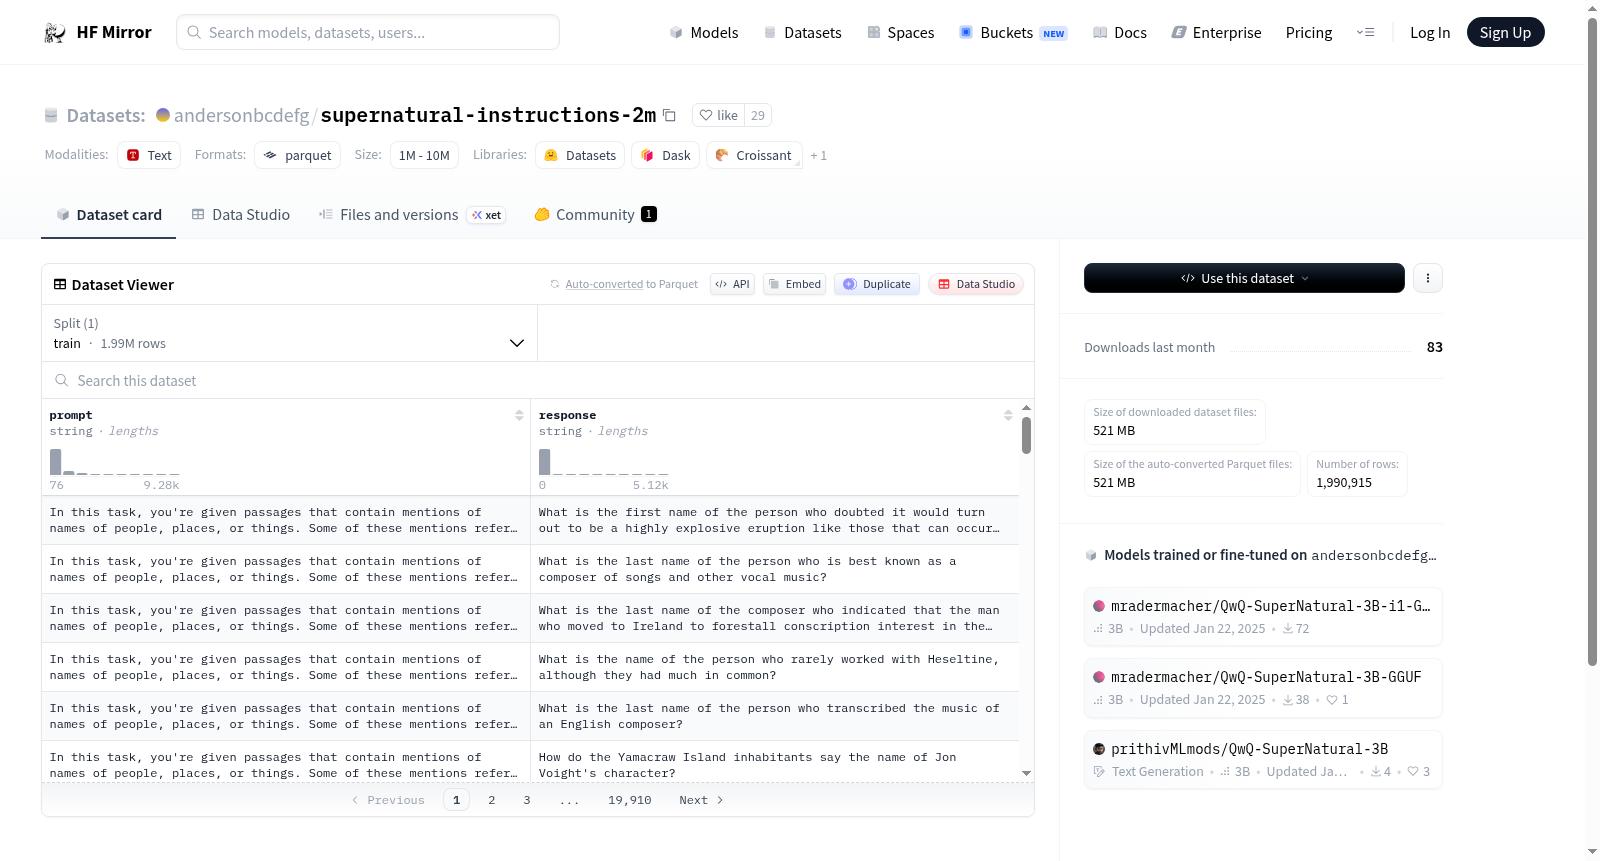Click the parquet format tag
This screenshot has width=1600, height=861.
(x=297, y=155)
